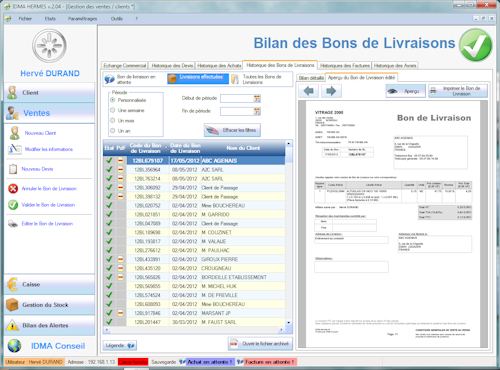Switch to Historique des Devis tab
The height and width of the screenshot is (370, 500).
pos(172,66)
